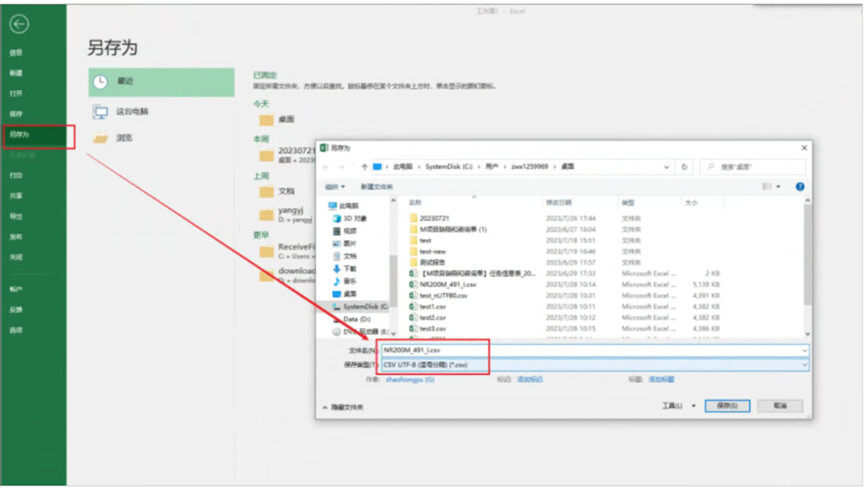Image resolution: width=865 pixels, height=488 pixels.
Task: Open the 信息 (Info) backstage menu item
Action: [16, 52]
